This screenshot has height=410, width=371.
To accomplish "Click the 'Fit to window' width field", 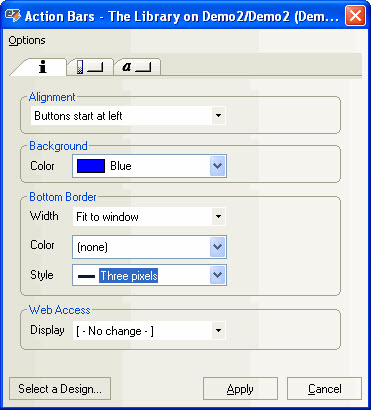I will click(x=149, y=217).
